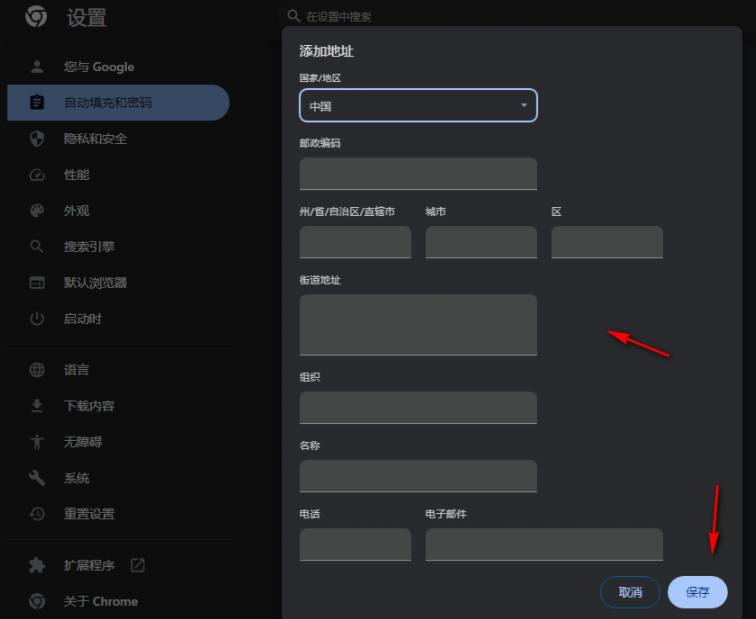The height and width of the screenshot is (619, 756).
Task: Click the Chrome icon for 关于 Chrome
Action: [37, 601]
